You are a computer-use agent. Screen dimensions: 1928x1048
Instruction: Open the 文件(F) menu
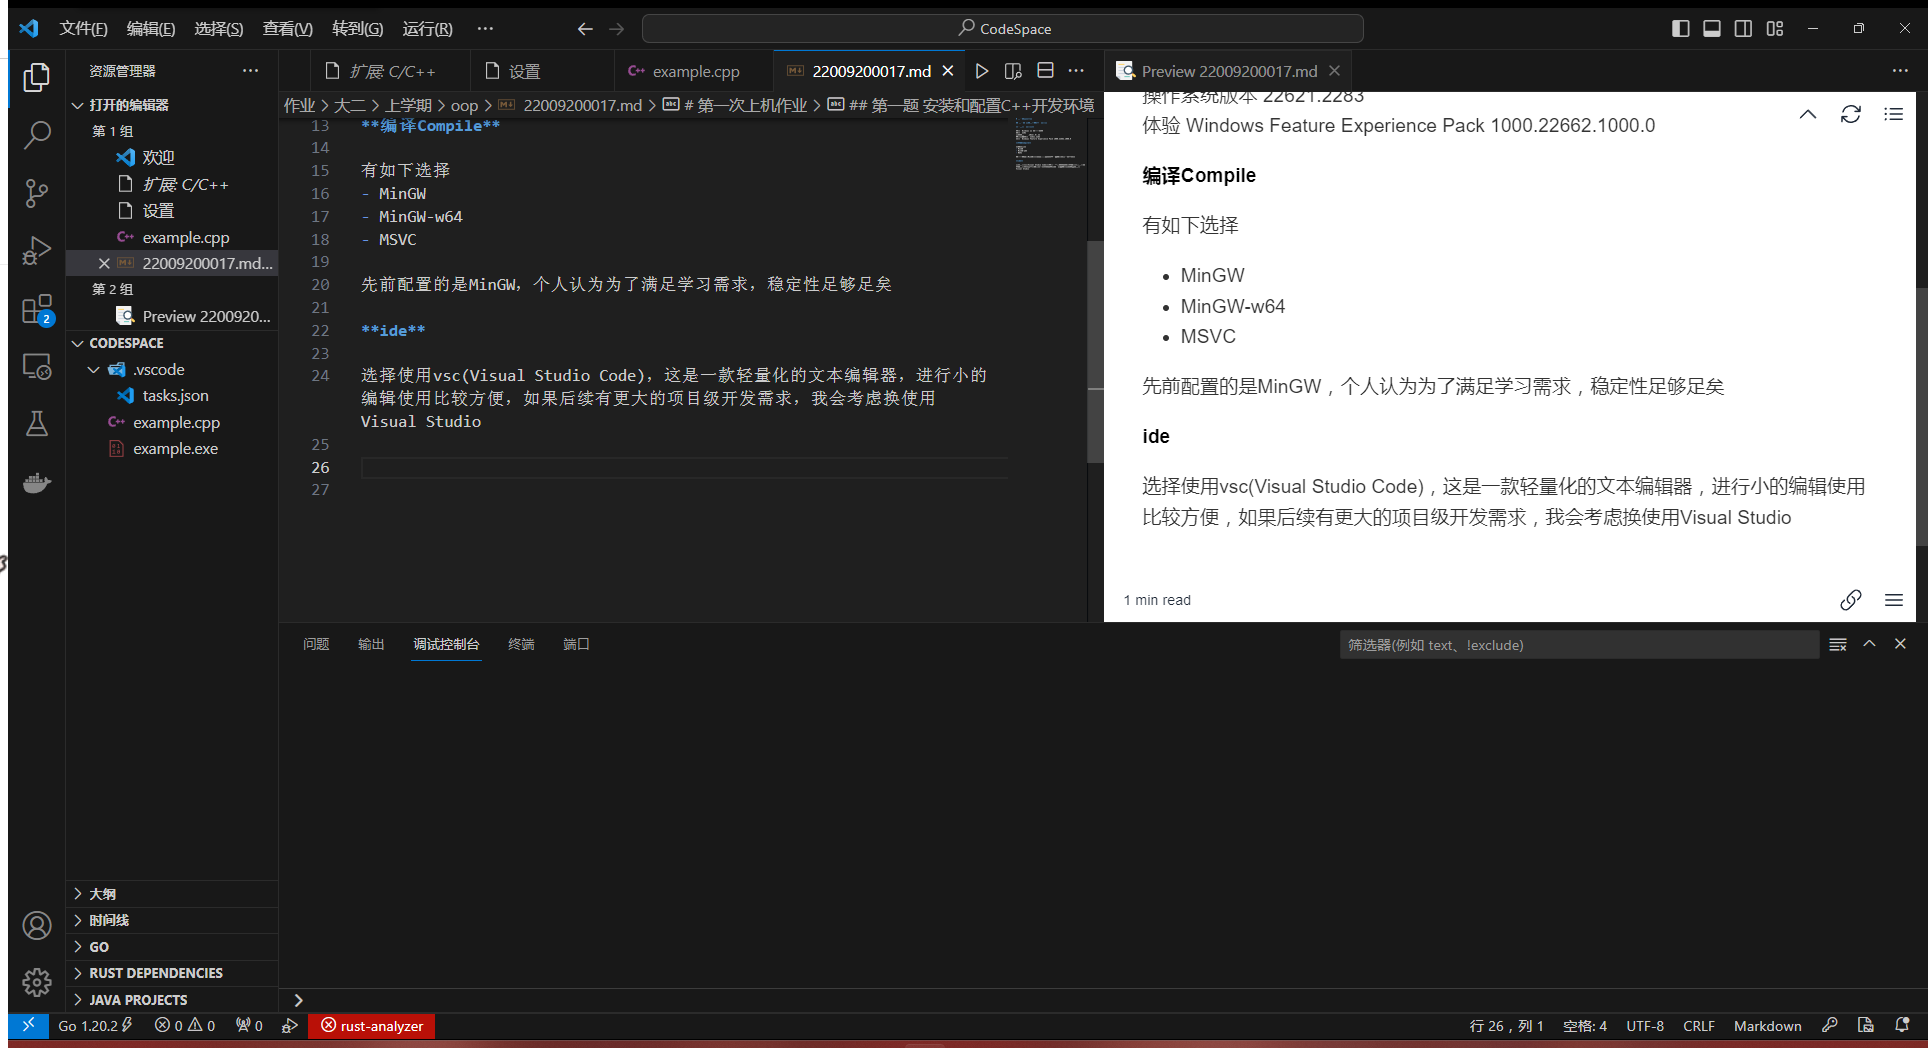(x=83, y=29)
